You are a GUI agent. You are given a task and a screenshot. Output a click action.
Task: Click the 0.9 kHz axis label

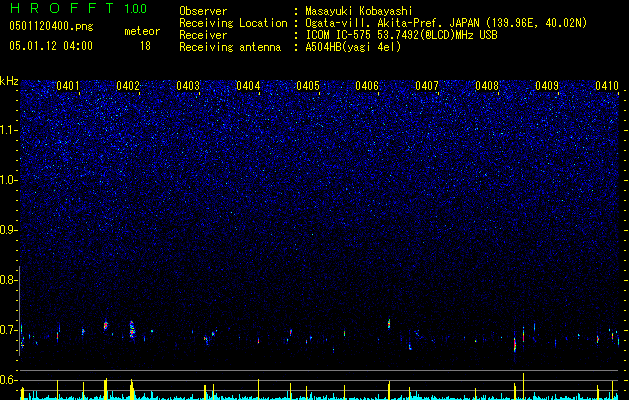(8, 230)
